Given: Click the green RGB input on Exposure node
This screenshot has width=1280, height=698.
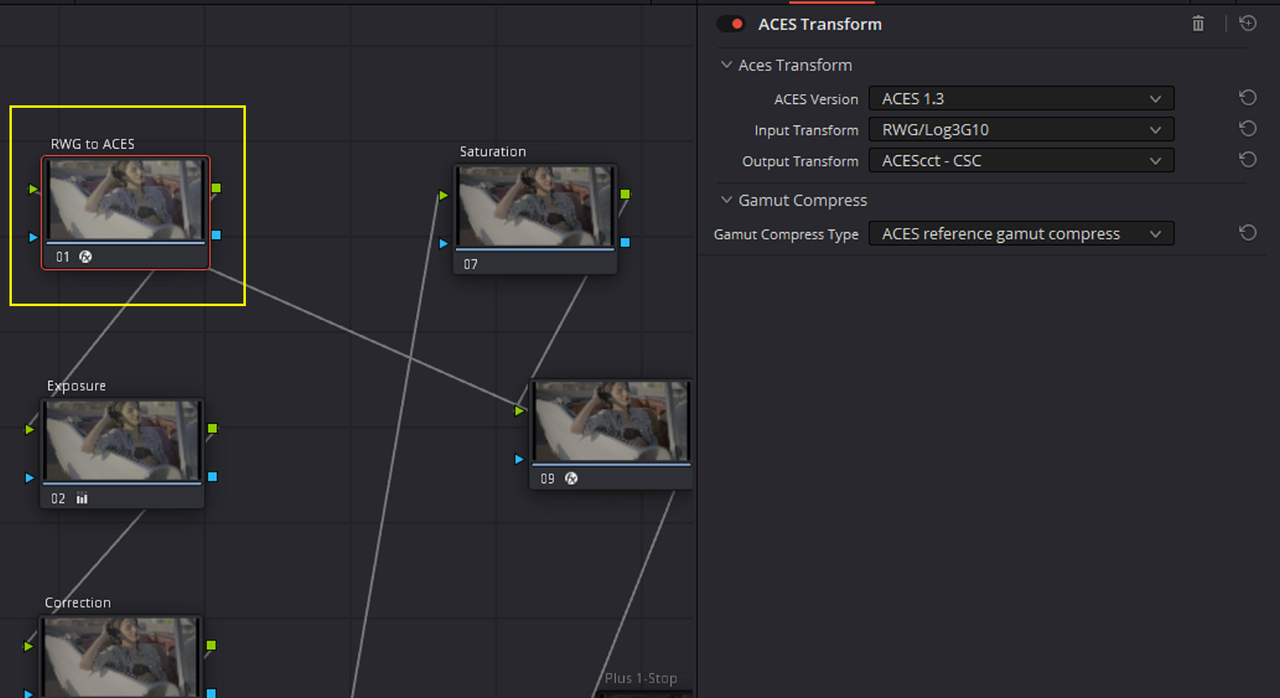Looking at the screenshot, I should tap(30, 430).
